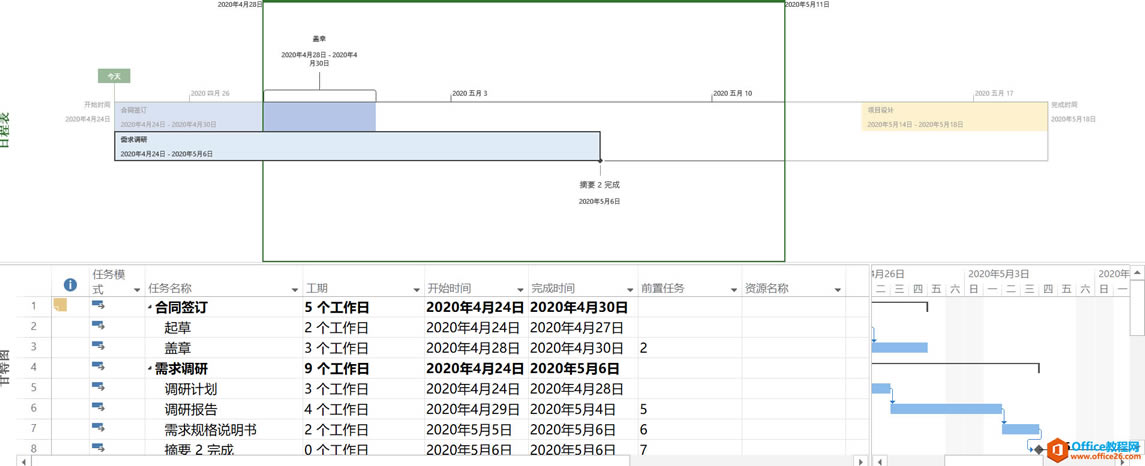Image resolution: width=1145 pixels, height=466 pixels.
Task: Select row header number 4
Action: point(34,367)
